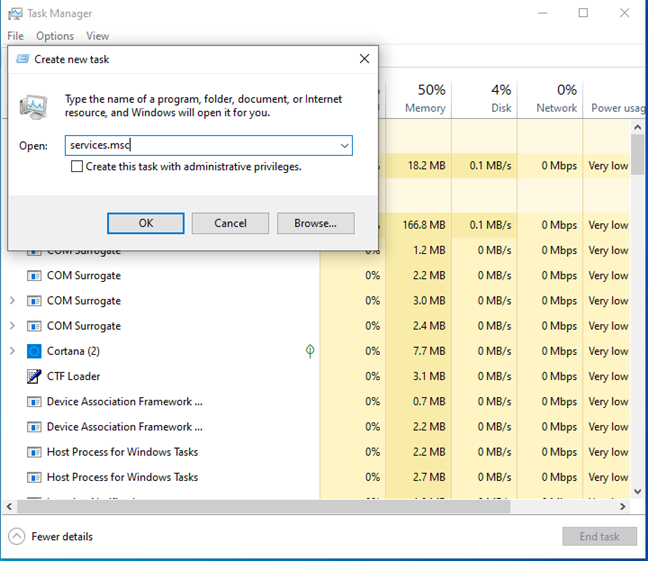Open the View menu
The height and width of the screenshot is (561, 648).
click(98, 36)
